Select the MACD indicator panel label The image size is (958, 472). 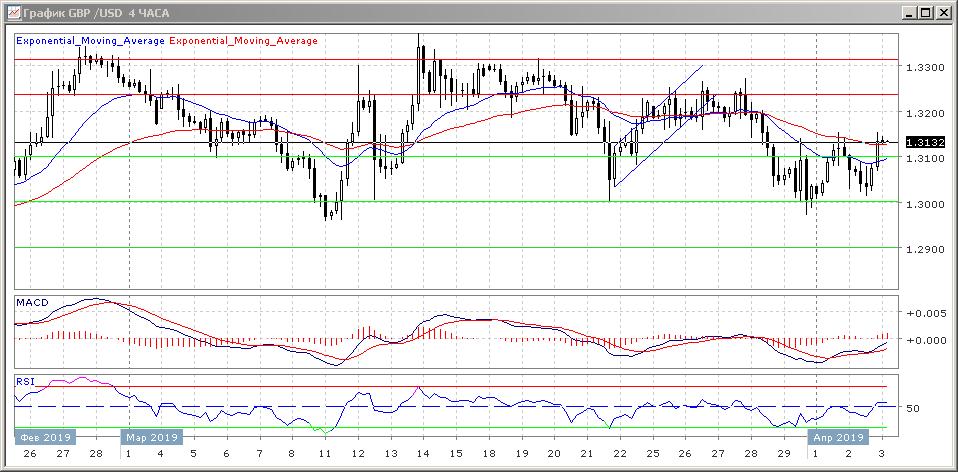[32, 302]
